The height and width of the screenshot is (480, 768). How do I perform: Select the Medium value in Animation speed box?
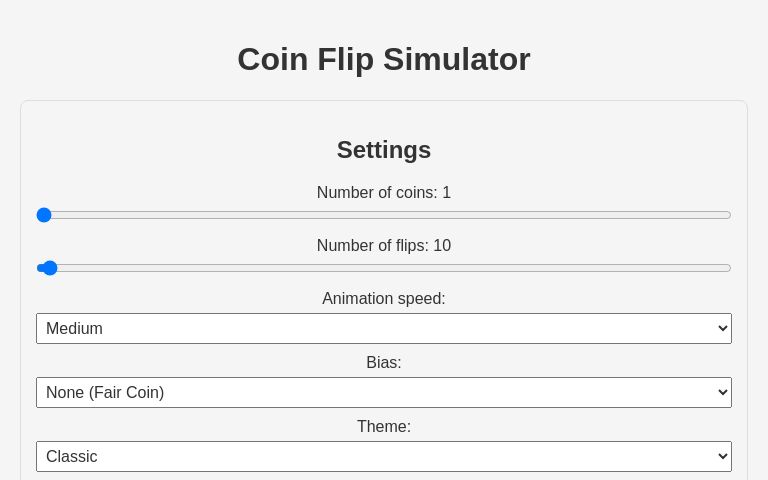(x=75, y=329)
